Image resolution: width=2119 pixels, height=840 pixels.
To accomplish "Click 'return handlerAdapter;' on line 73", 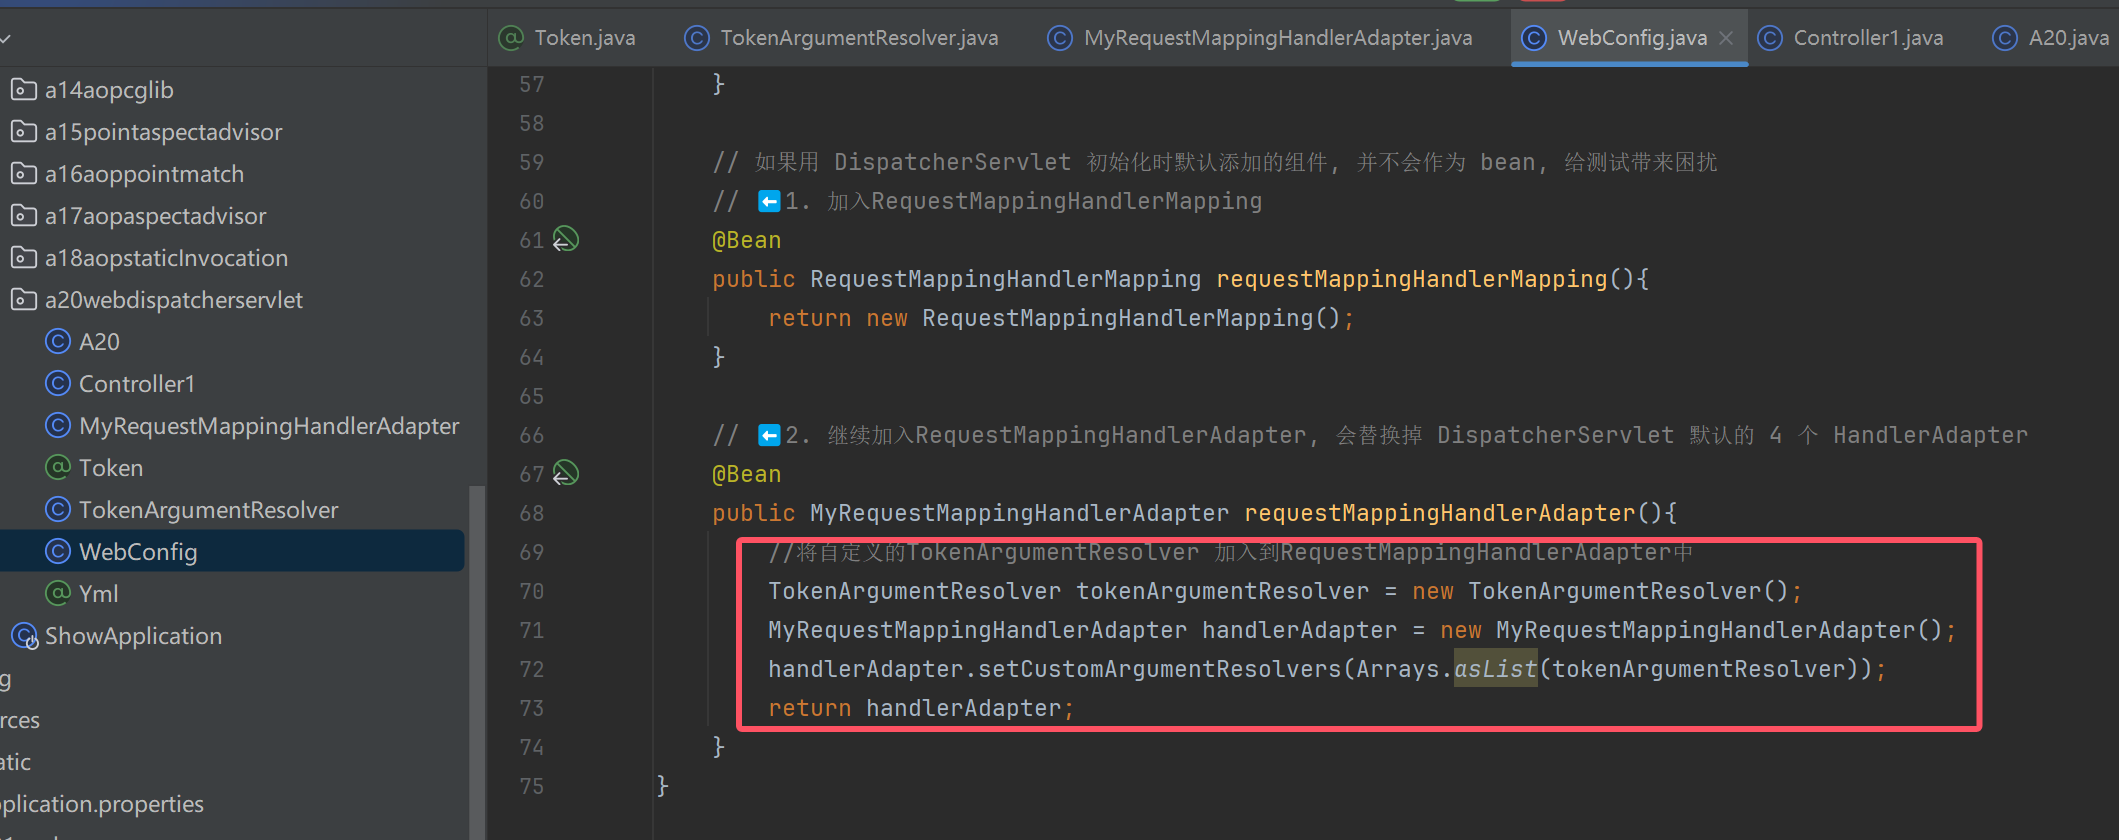I will click(x=921, y=708).
